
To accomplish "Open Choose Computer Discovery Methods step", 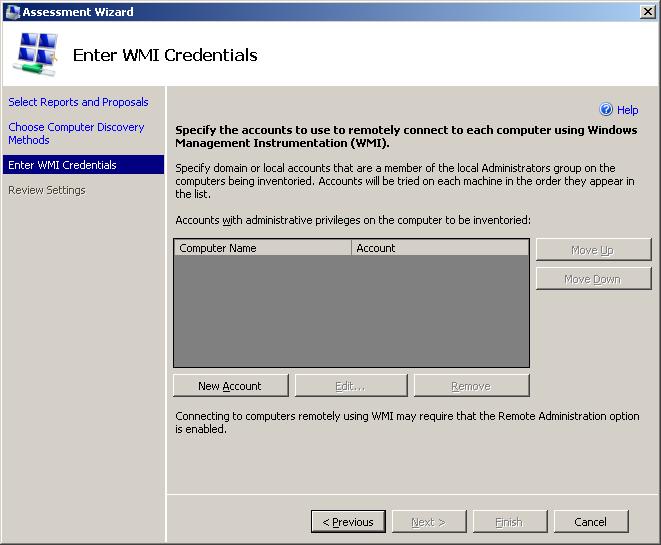I will click(x=76, y=133).
